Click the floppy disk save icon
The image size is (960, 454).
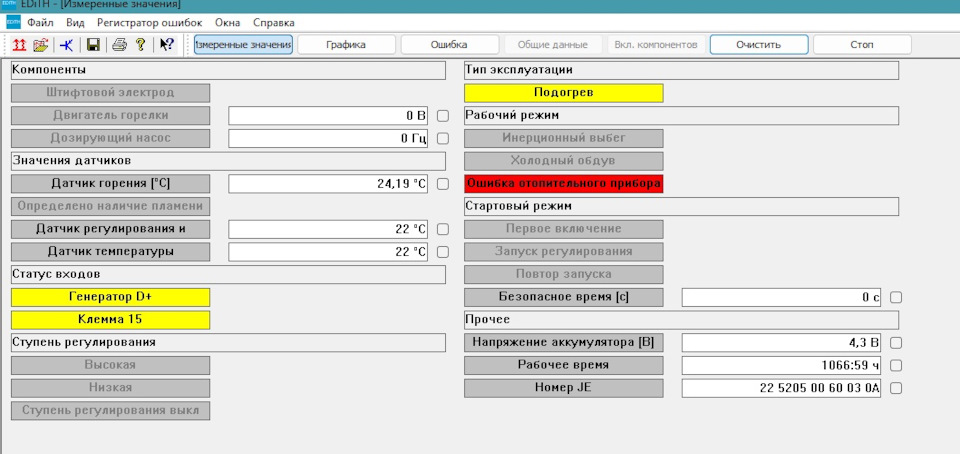pos(93,45)
